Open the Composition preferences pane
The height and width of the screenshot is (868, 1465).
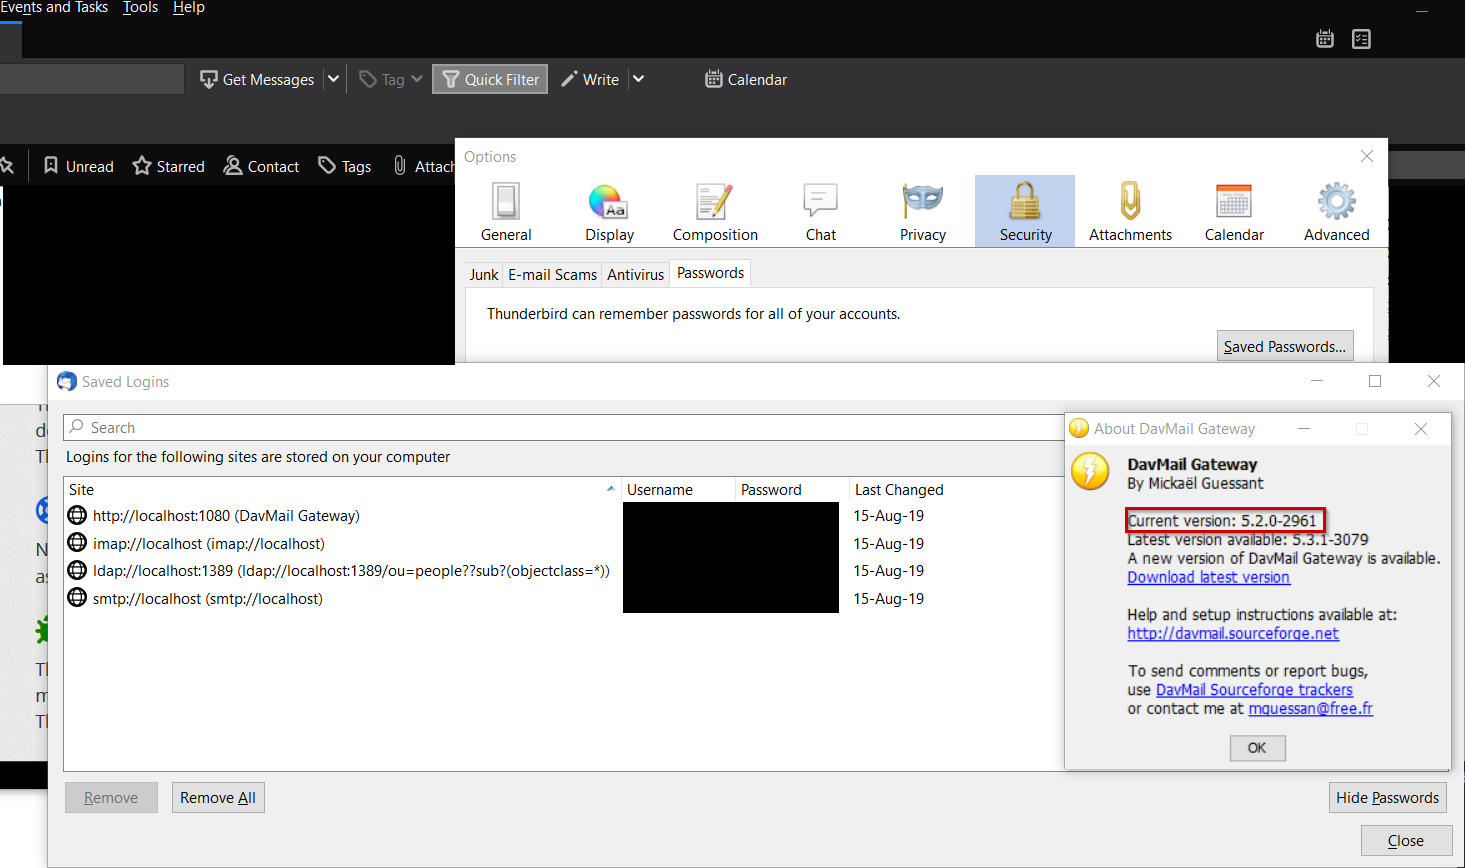[714, 210]
